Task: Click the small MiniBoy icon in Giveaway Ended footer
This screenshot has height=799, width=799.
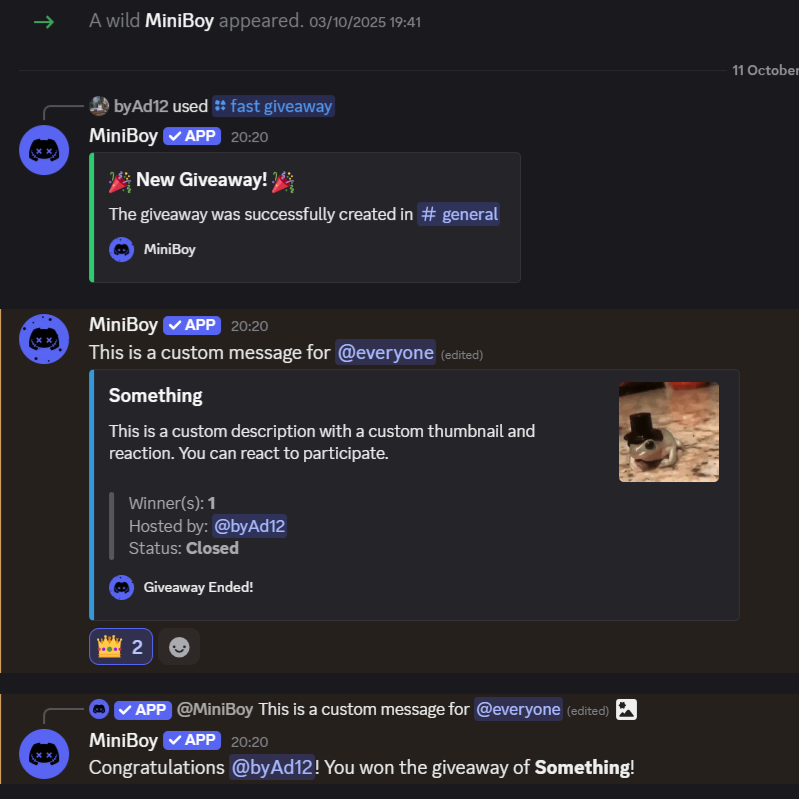Action: 121,587
